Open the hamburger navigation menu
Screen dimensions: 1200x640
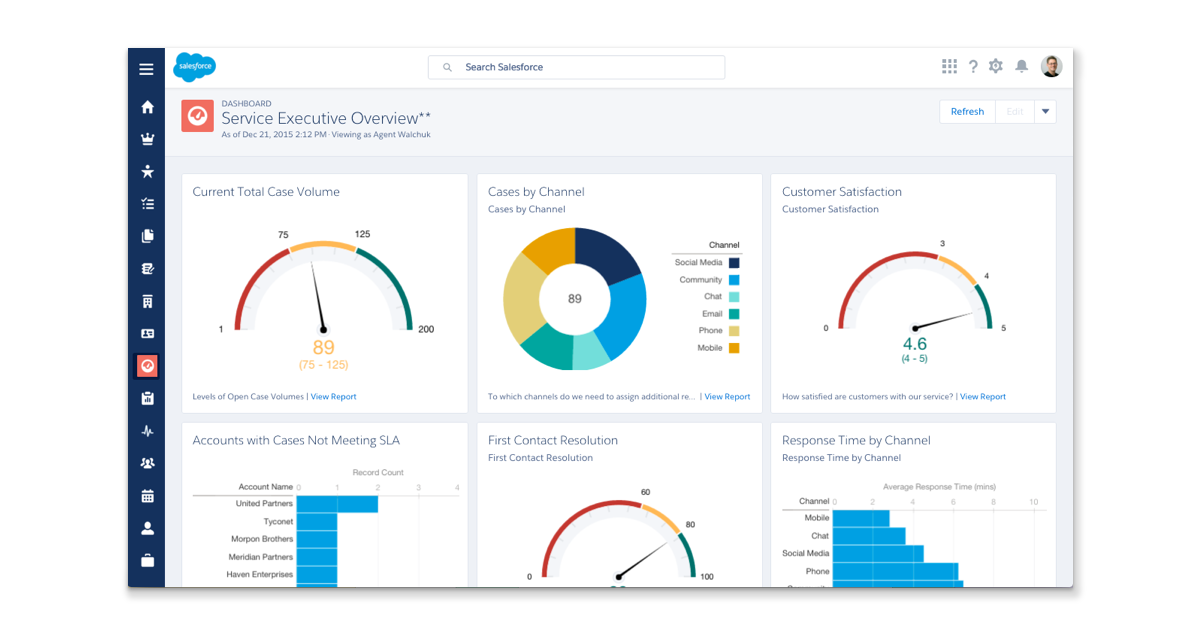147,69
